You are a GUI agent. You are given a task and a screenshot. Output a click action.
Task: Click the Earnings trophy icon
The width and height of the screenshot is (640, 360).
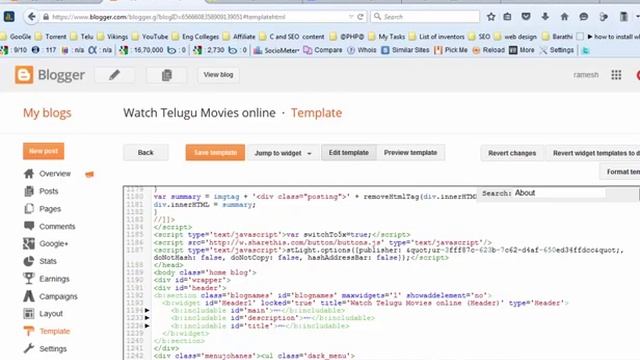29,278
